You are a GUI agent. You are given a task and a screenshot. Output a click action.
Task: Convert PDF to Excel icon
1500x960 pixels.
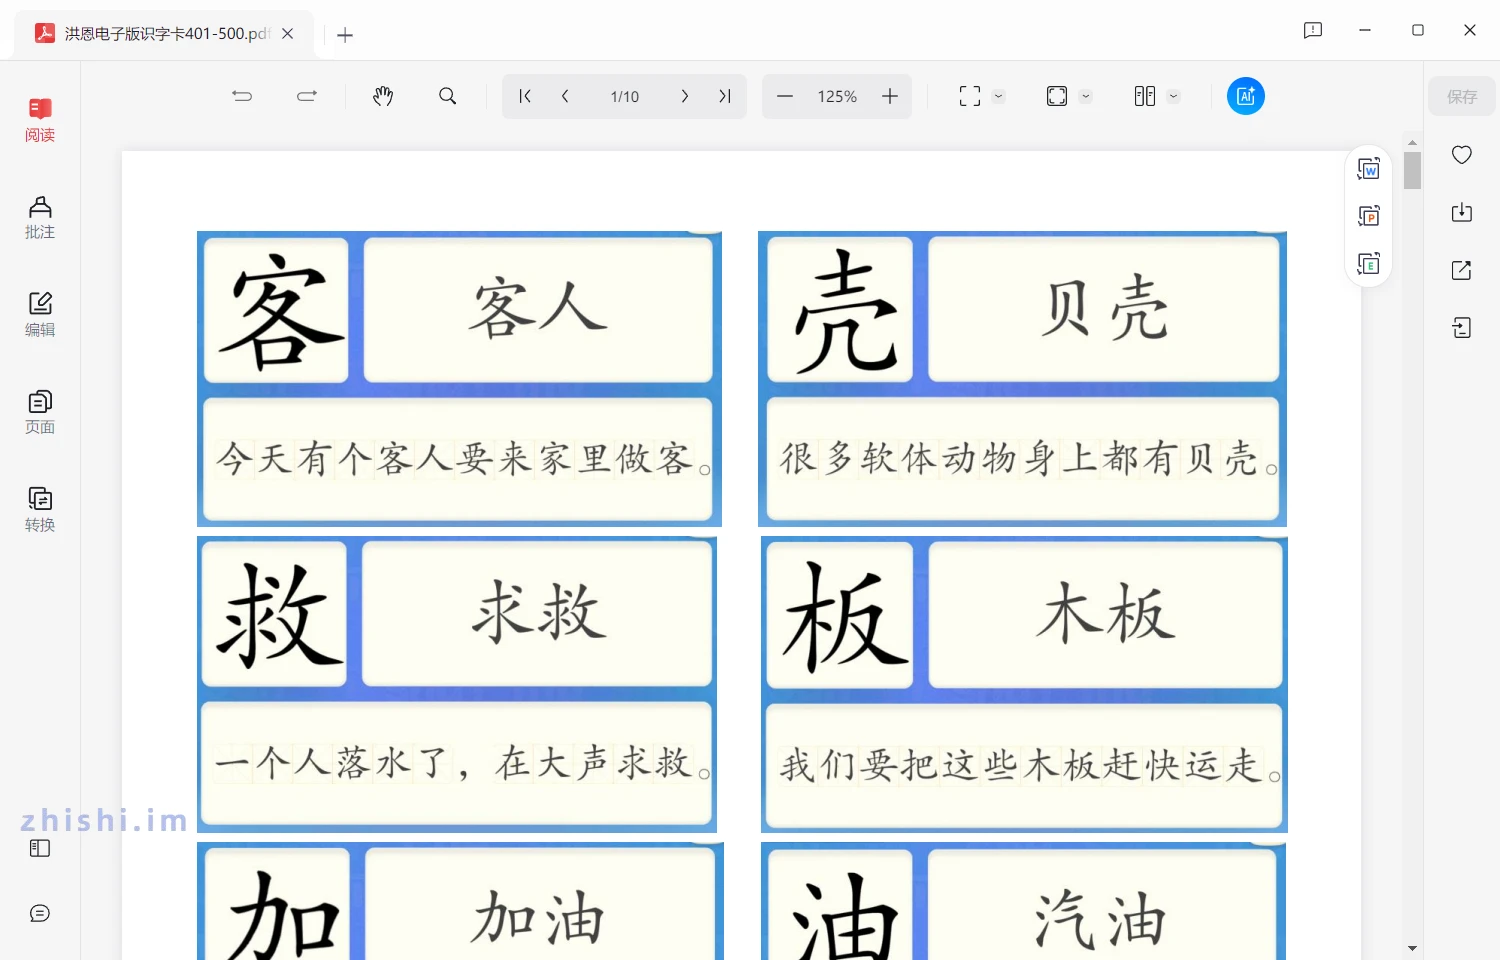[x=1369, y=263]
